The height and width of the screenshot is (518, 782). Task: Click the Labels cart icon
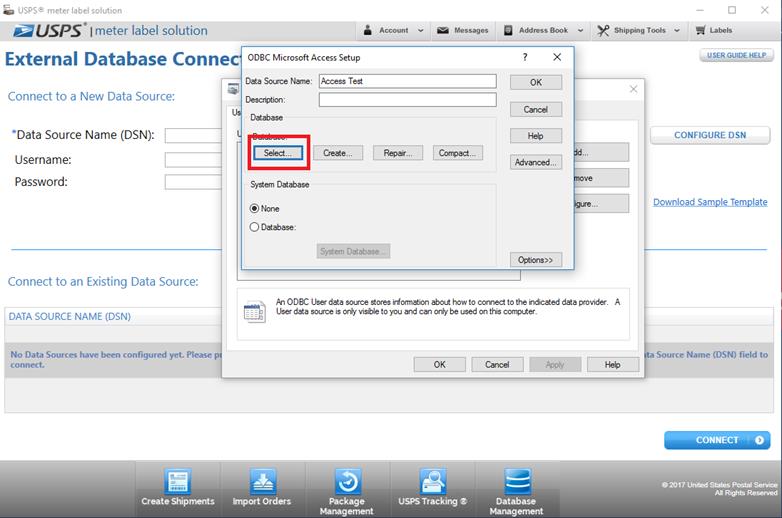(701, 30)
